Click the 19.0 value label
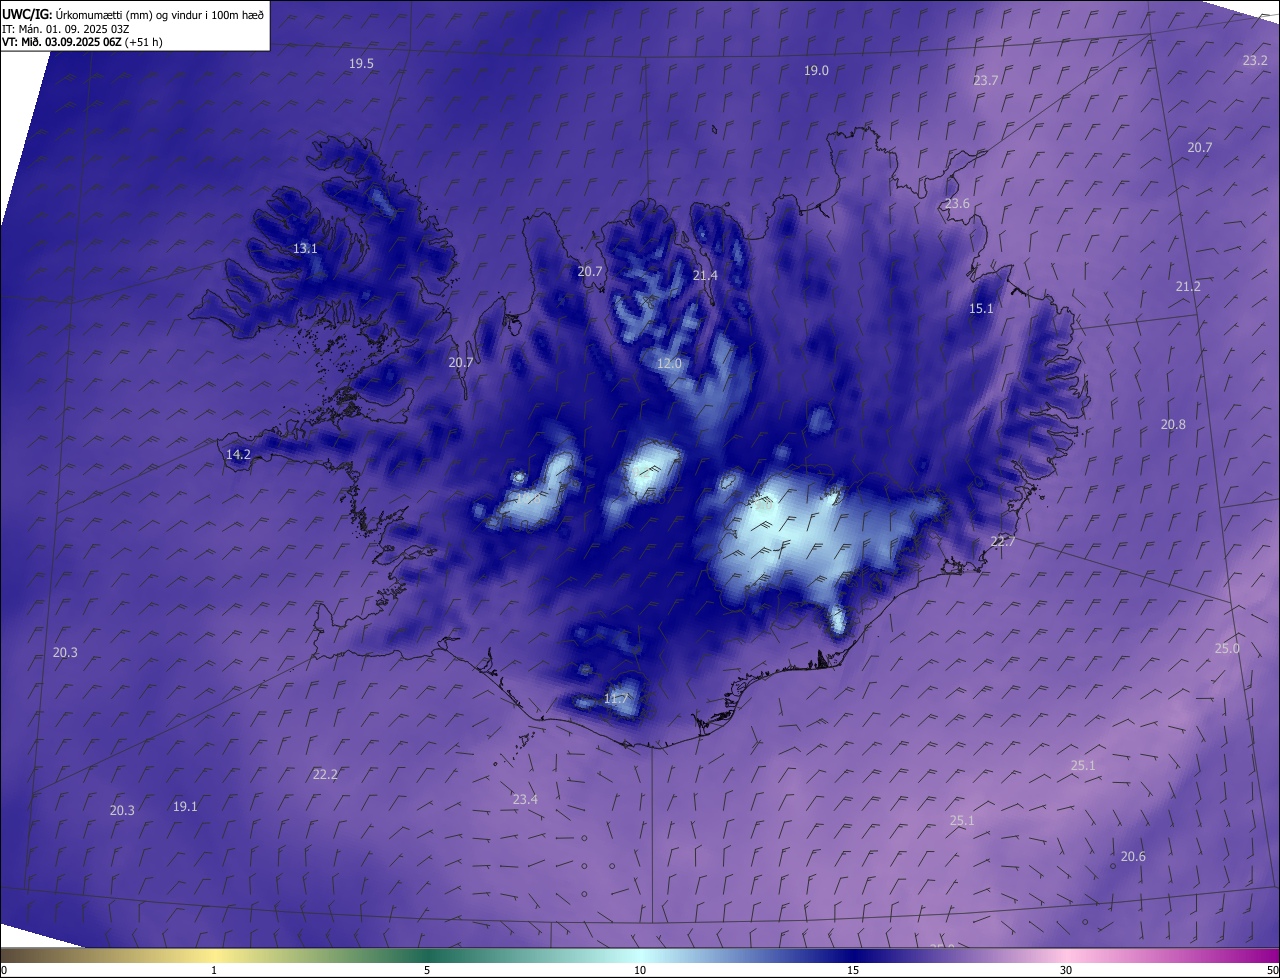1280x978 pixels. pyautogui.click(x=816, y=70)
